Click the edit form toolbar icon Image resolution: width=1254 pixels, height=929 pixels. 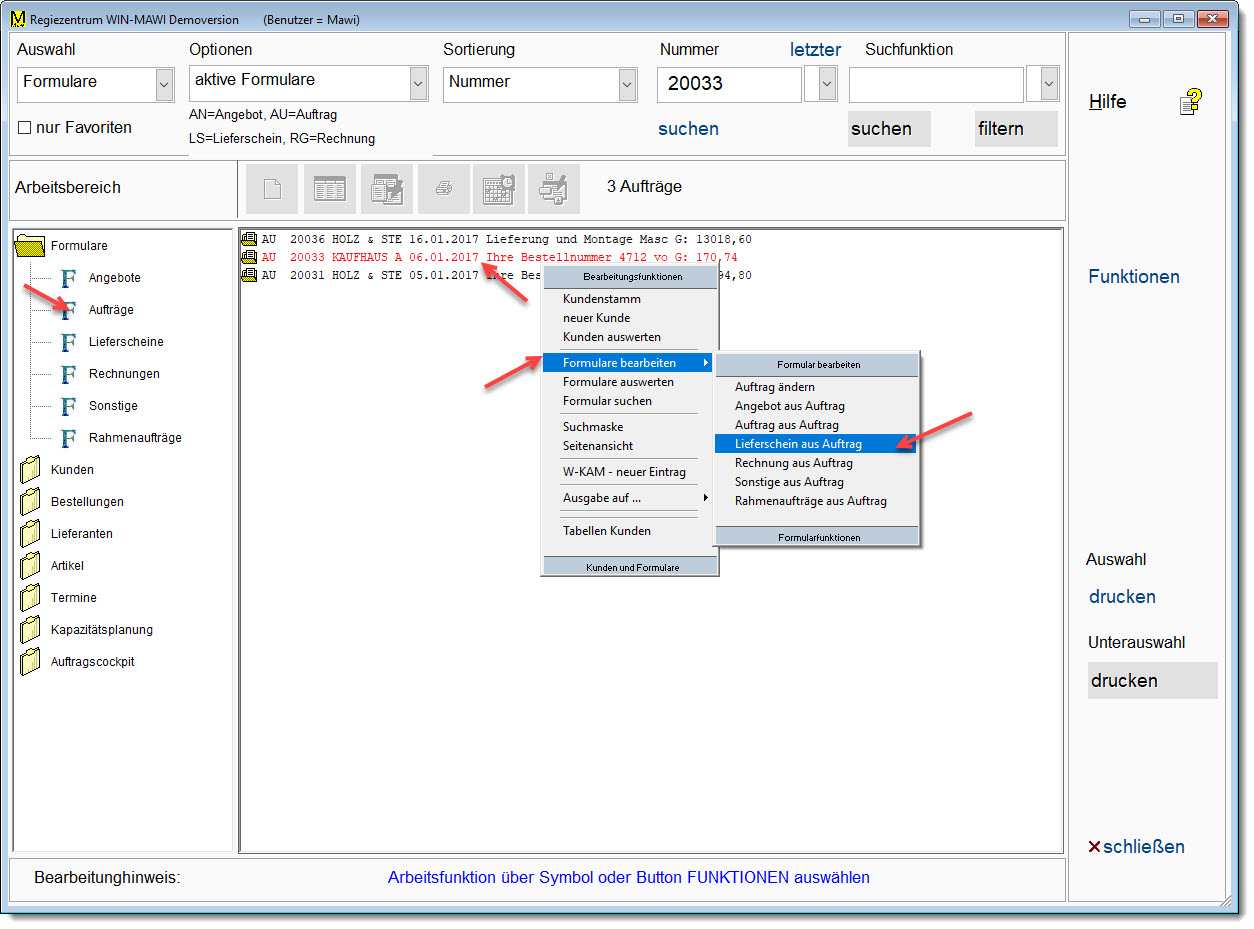click(386, 189)
